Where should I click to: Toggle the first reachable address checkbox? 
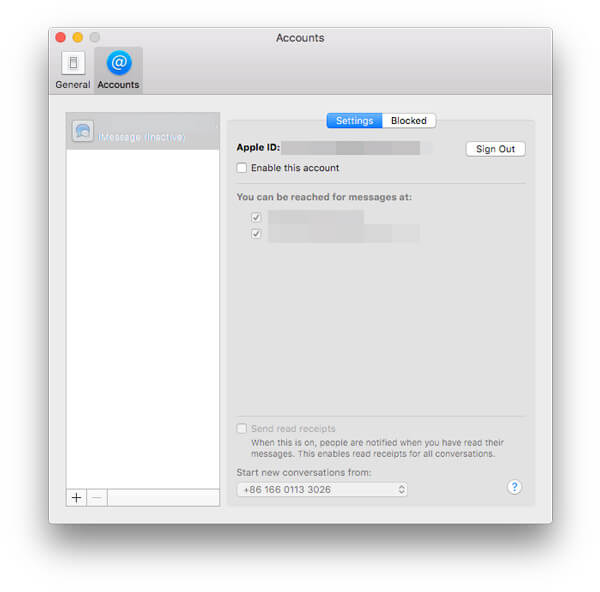(256, 217)
